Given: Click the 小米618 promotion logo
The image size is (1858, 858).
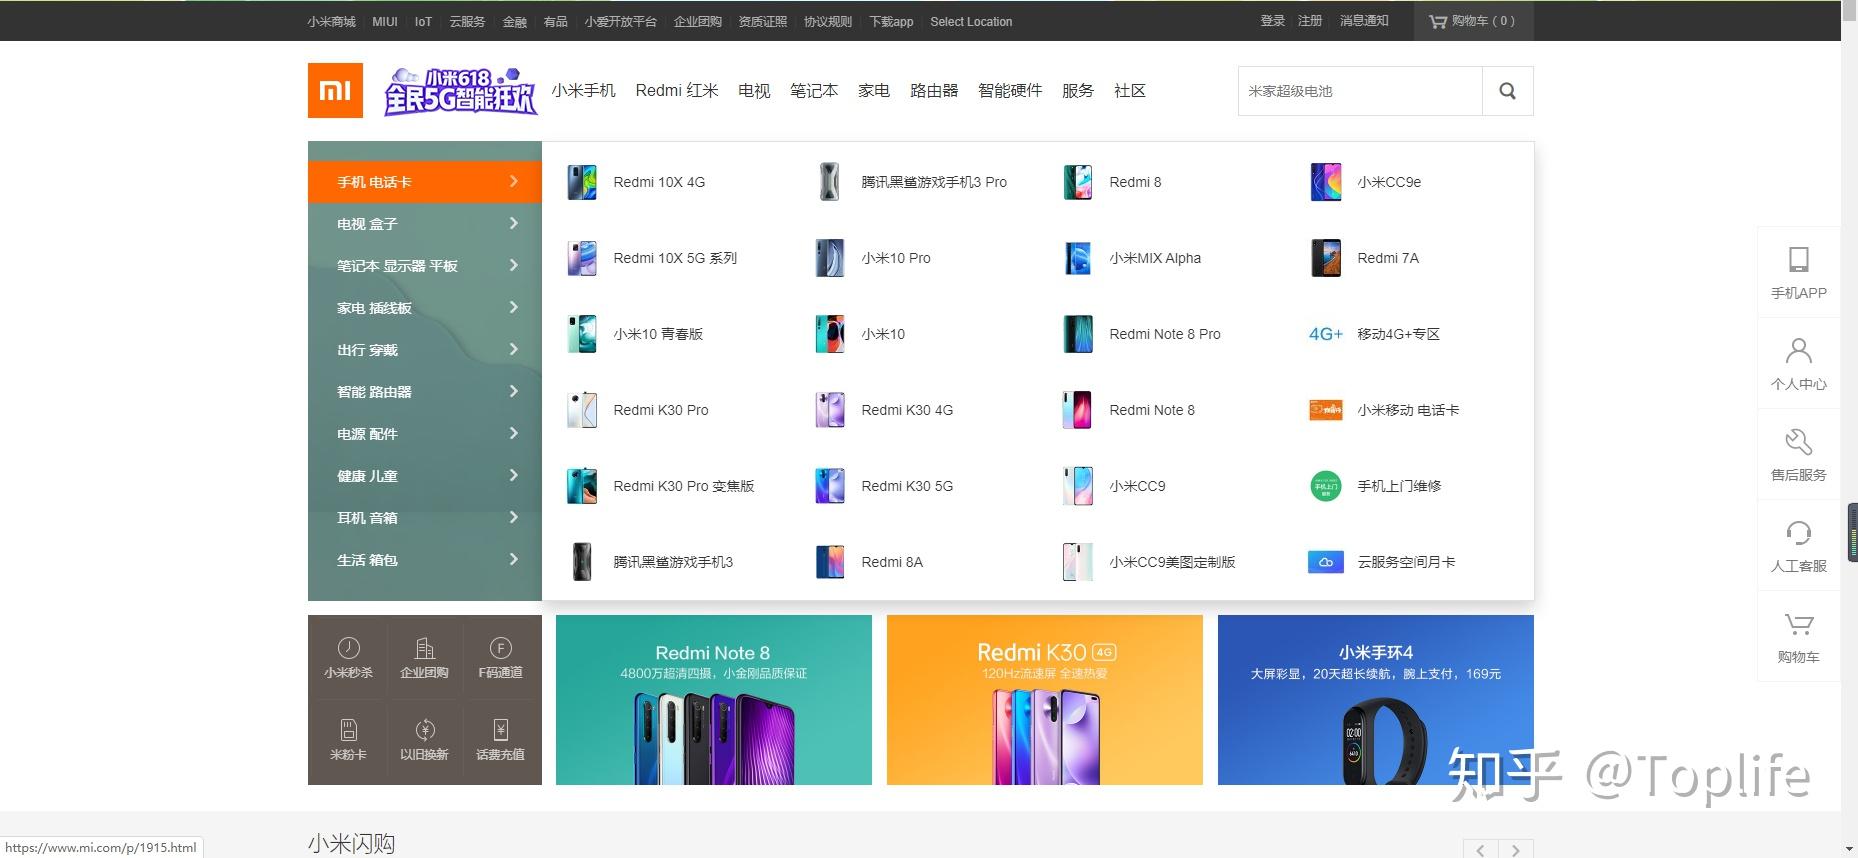Looking at the screenshot, I should coord(461,91).
